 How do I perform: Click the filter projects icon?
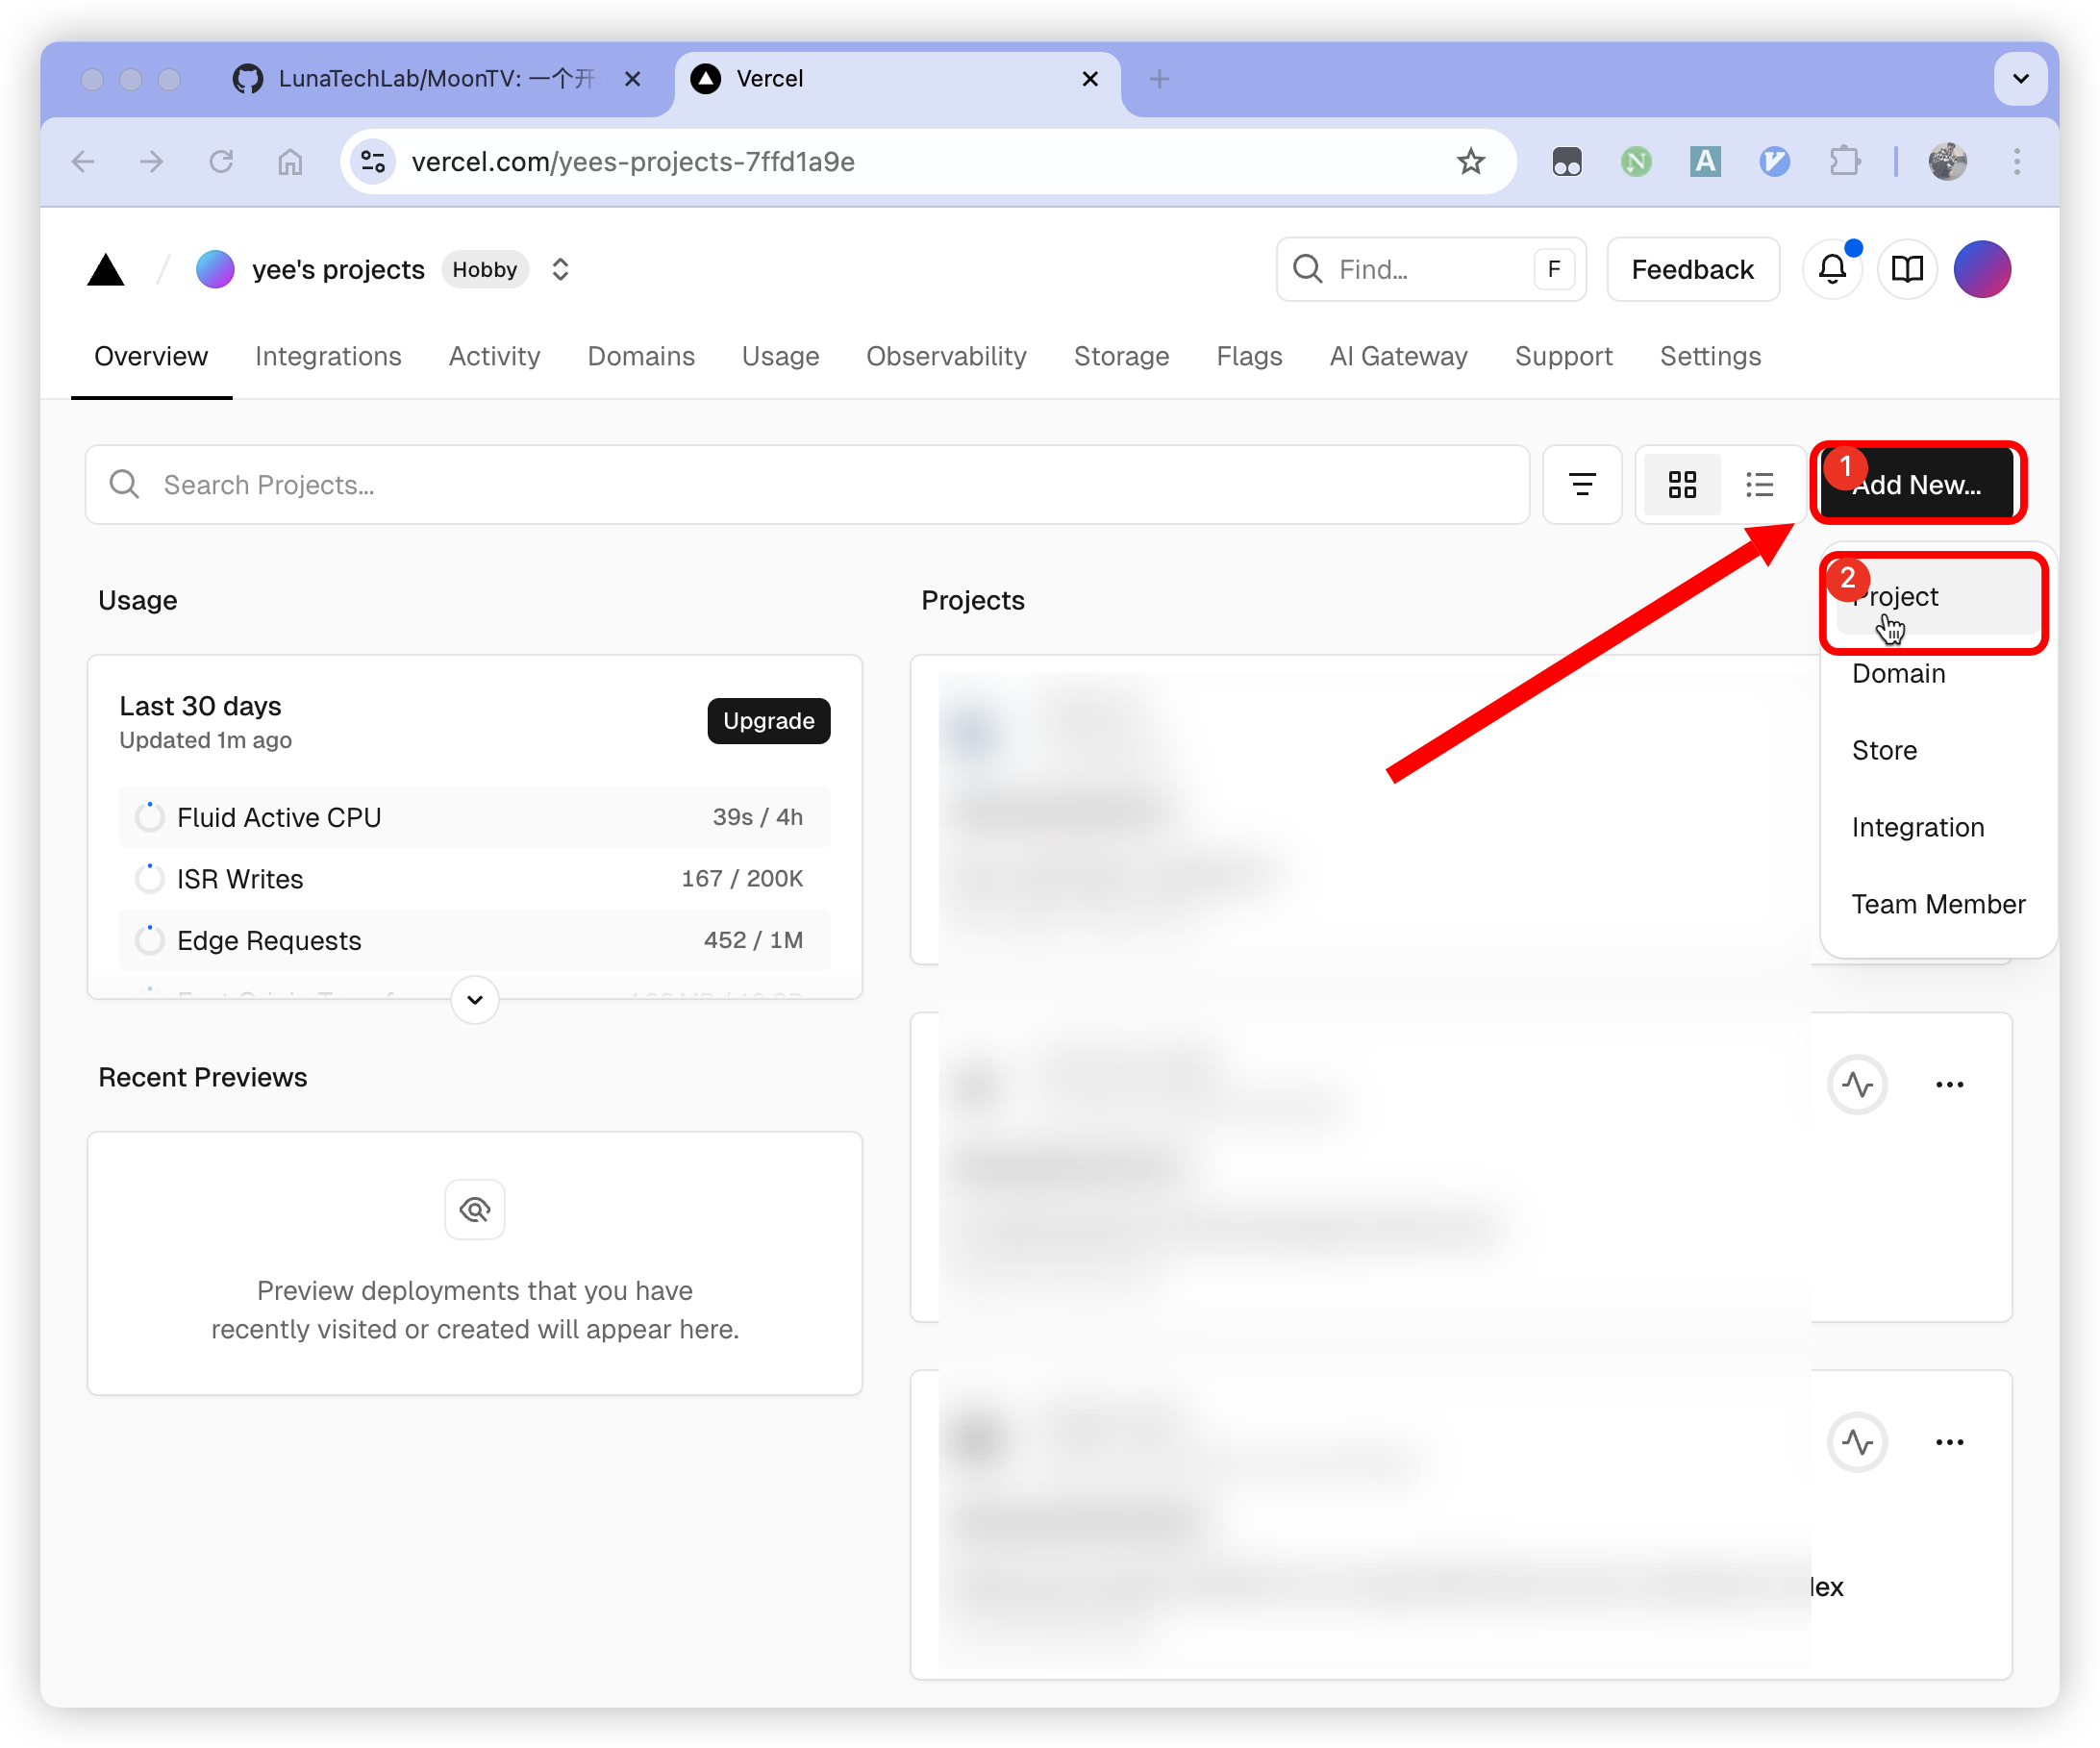tap(1581, 485)
